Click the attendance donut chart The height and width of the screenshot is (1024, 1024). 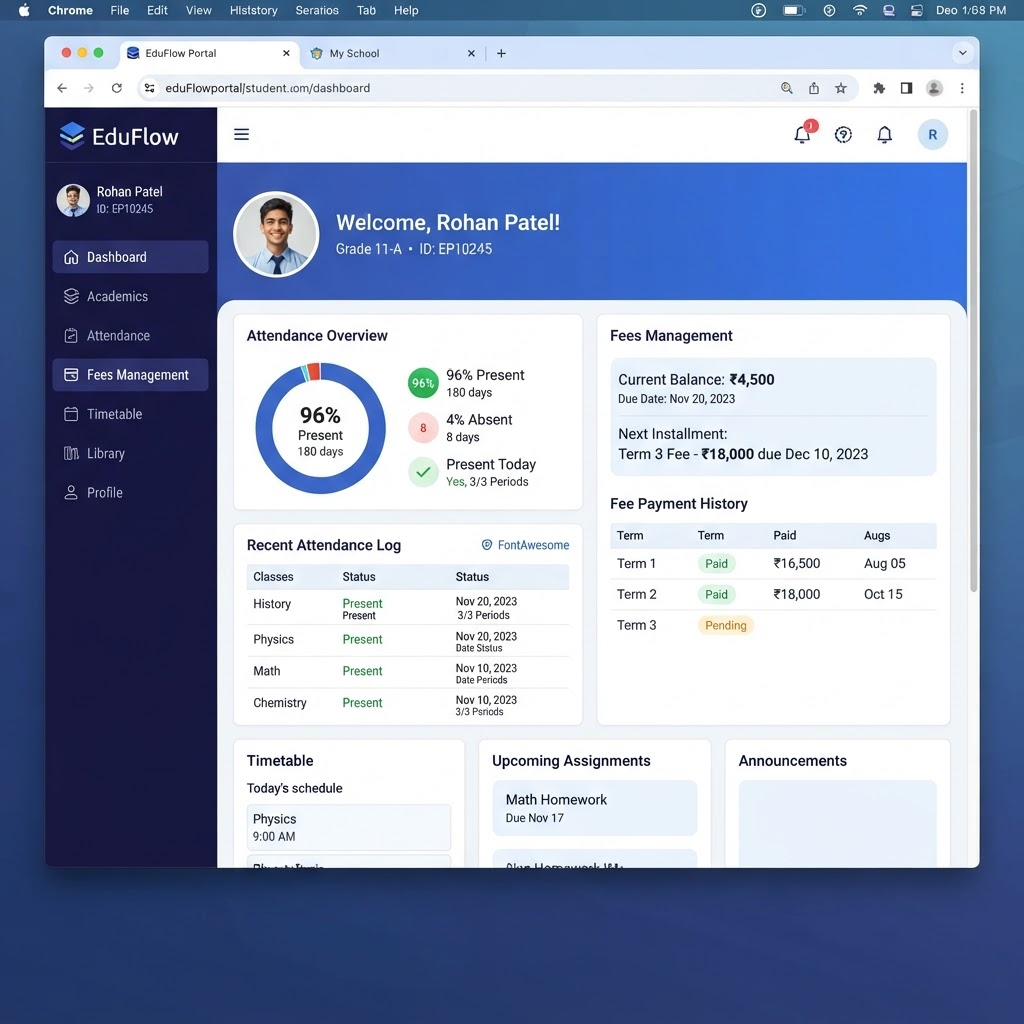[320, 428]
